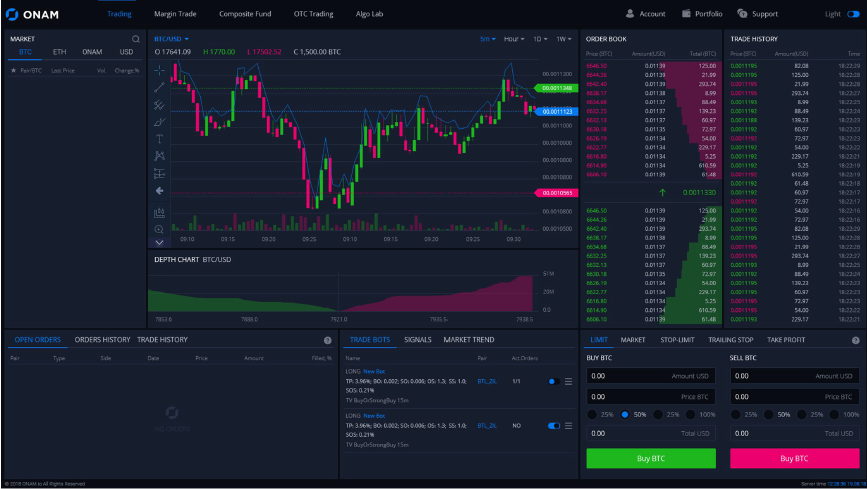This screenshot has width=867, height=489.
Task: Select the pattern drawing chart tool
Action: pyautogui.click(x=159, y=156)
